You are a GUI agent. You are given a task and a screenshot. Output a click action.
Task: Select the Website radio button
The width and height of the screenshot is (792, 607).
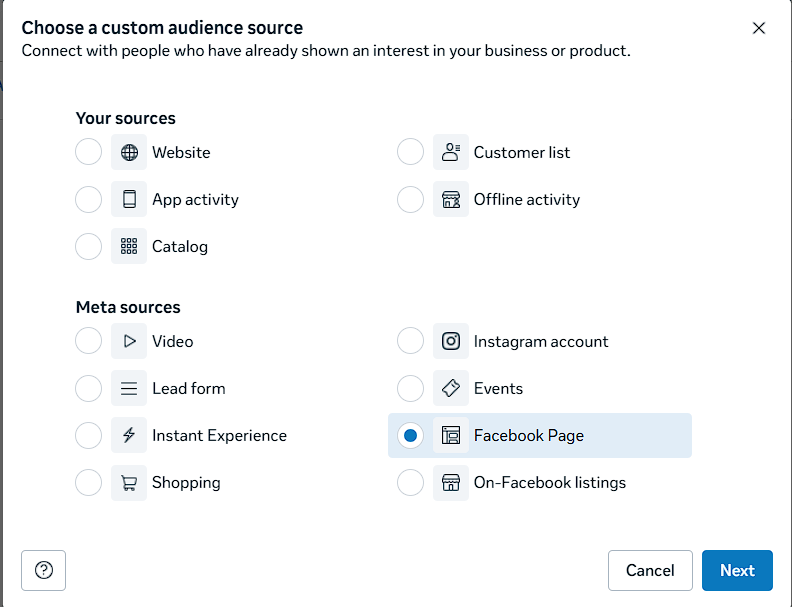click(x=89, y=153)
